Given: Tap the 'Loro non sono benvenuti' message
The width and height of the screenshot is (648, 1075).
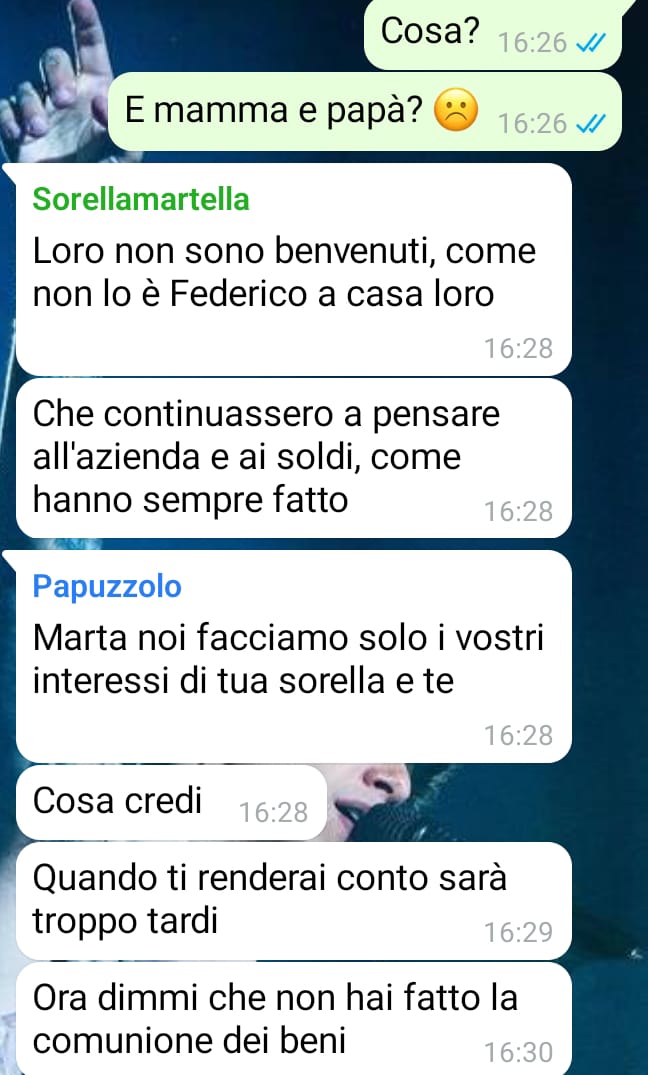Looking at the screenshot, I should (x=293, y=270).
